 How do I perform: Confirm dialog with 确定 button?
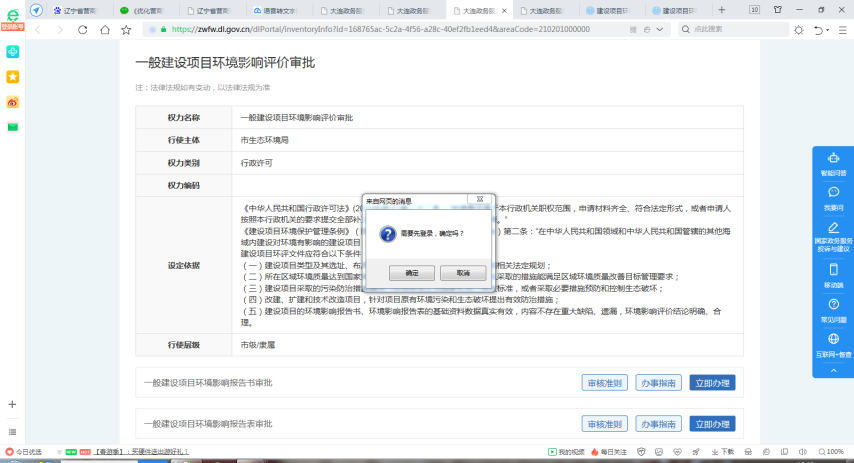[412, 273]
